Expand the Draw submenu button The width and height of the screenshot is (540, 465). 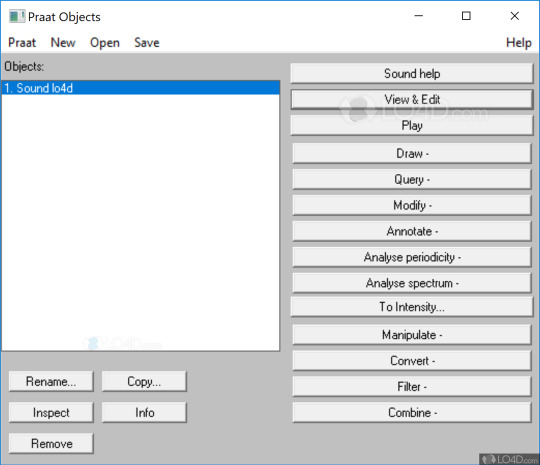pos(412,153)
